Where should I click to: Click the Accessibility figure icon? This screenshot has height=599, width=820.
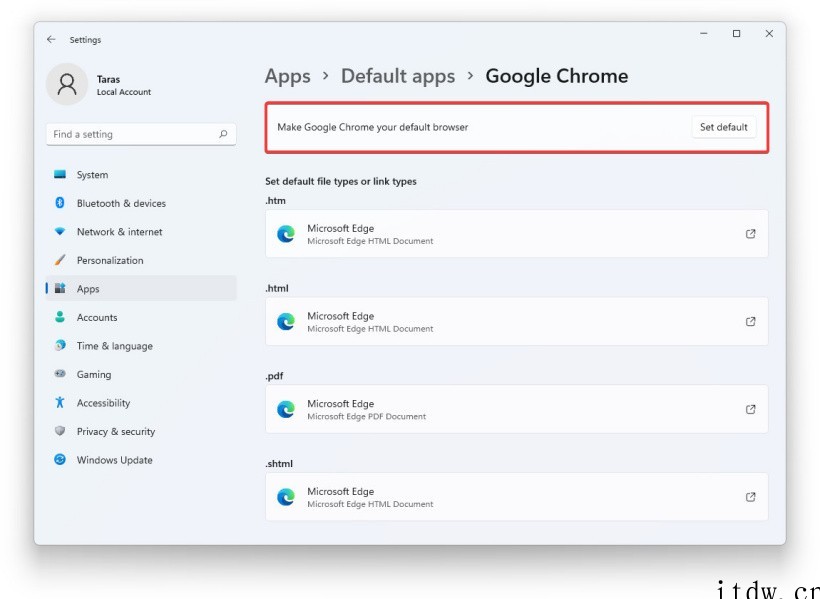click(x=60, y=402)
